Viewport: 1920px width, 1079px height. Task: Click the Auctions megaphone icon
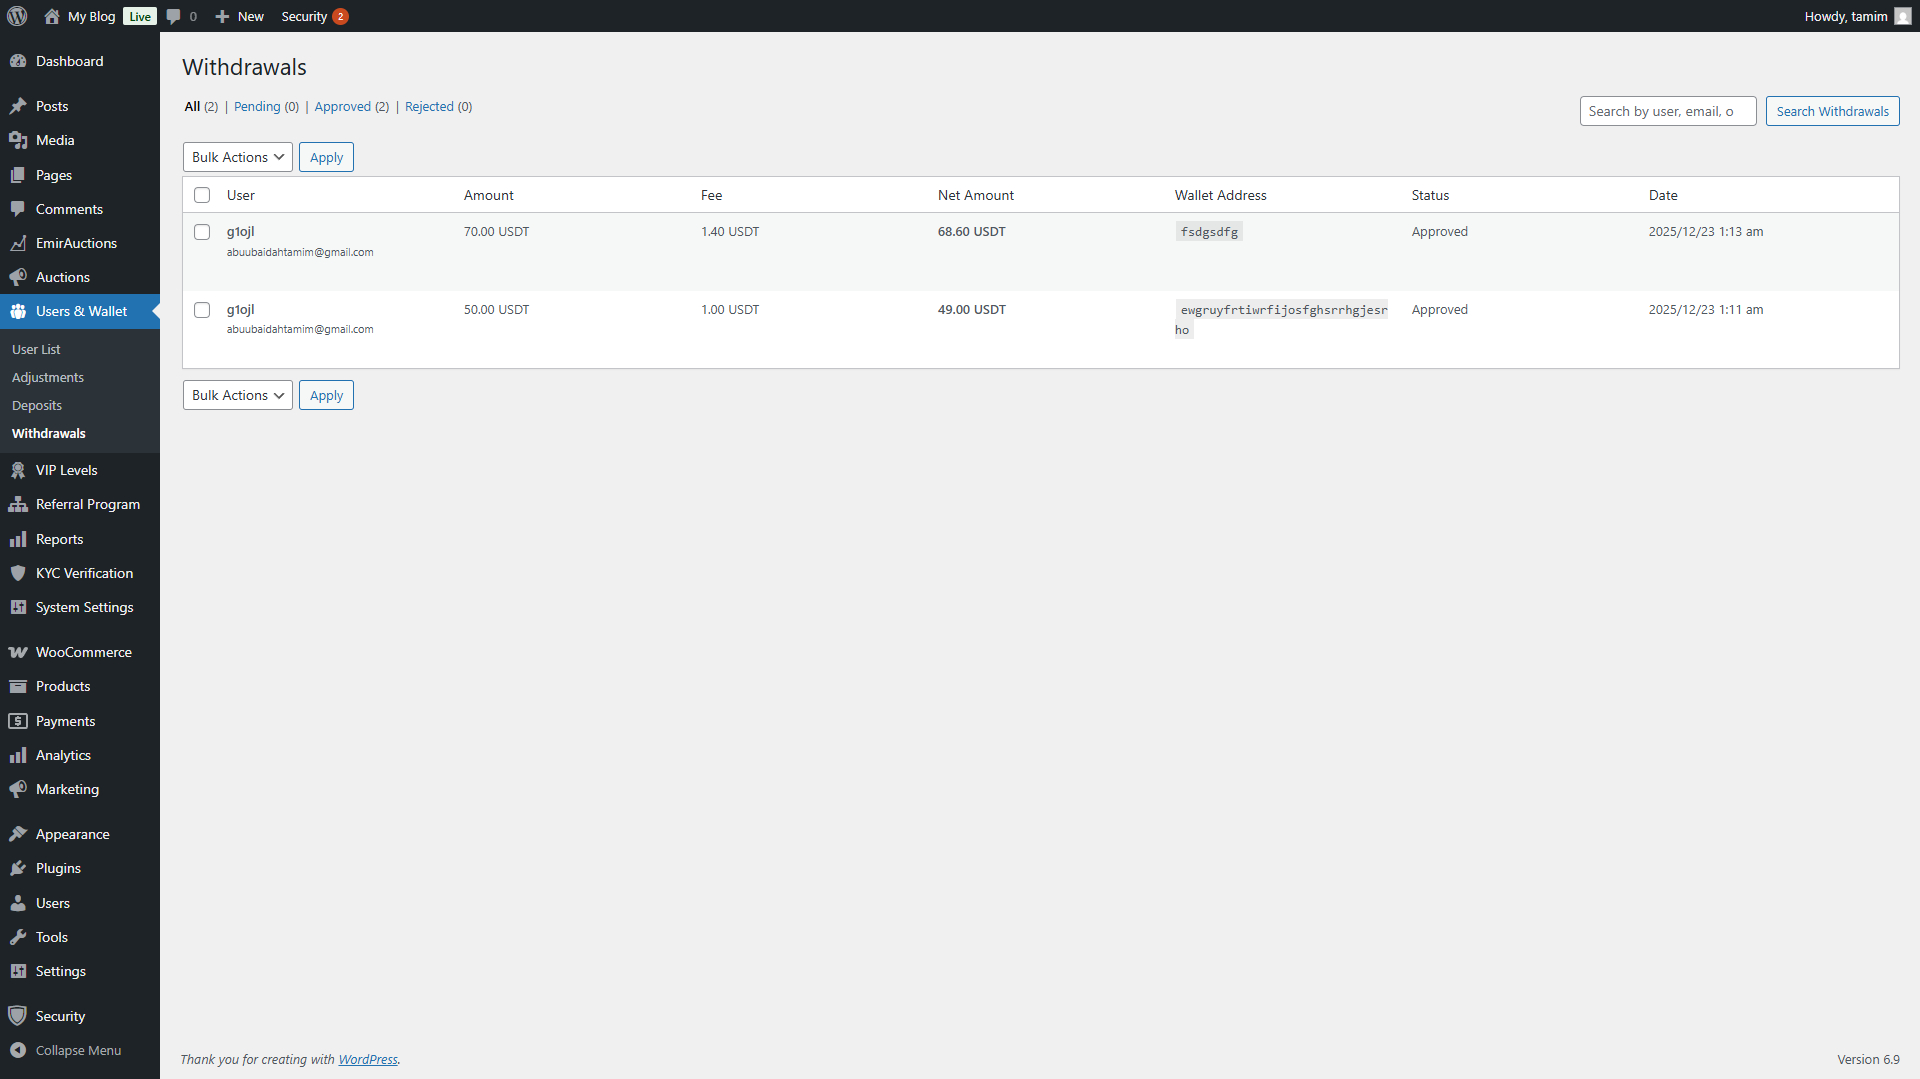point(18,277)
